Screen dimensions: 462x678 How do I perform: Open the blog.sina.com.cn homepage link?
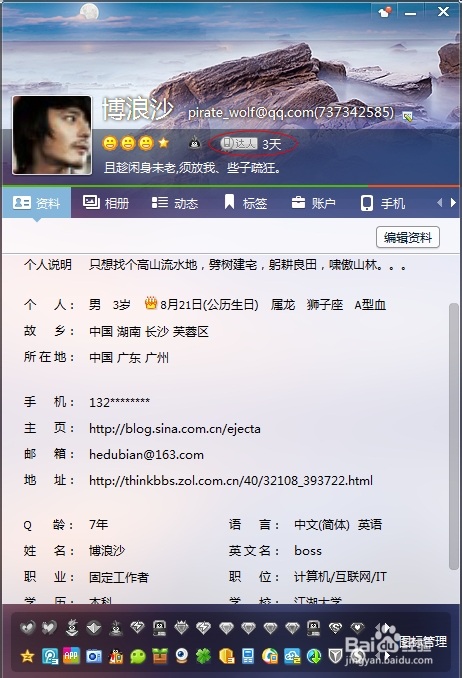(175, 429)
